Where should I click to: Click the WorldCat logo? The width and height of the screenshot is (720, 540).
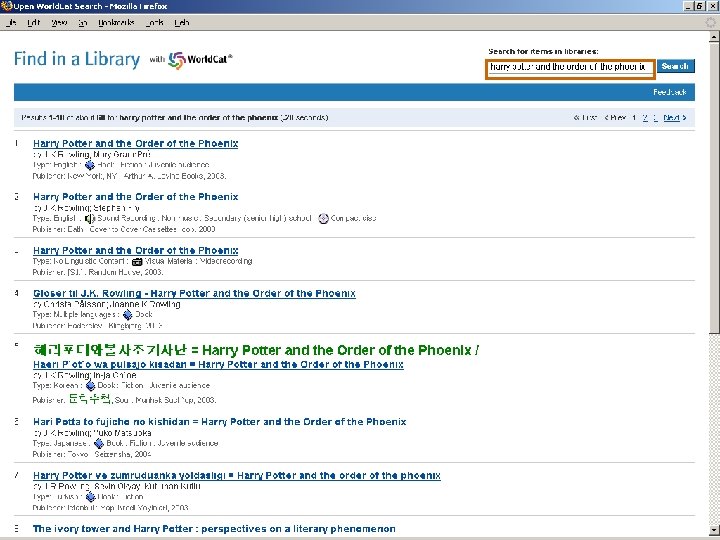pos(200,60)
